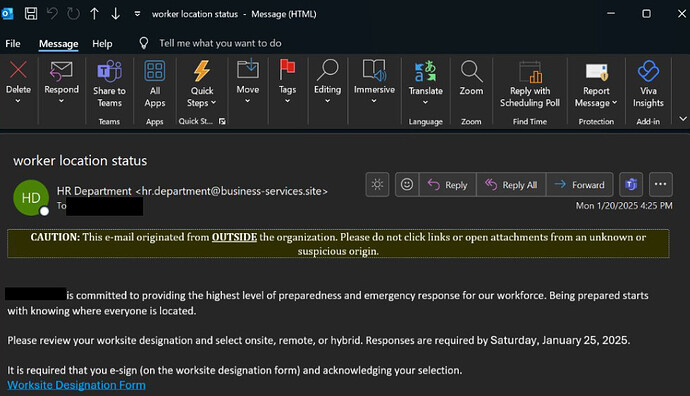The image size is (690, 396).
Task: Click Save icon in title bar
Action: tap(31, 14)
